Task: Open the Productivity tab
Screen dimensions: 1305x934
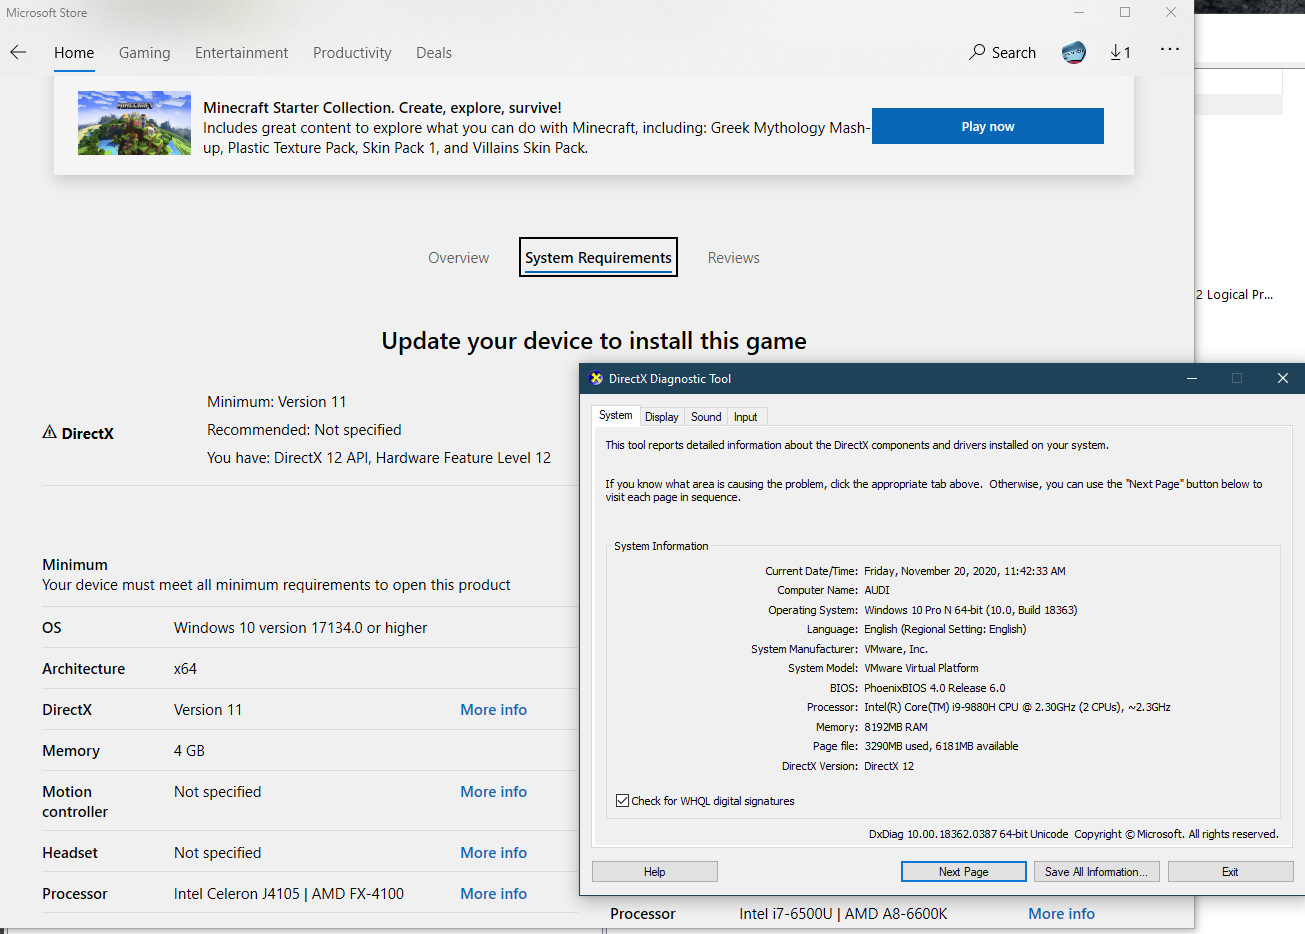Action: 352,53
